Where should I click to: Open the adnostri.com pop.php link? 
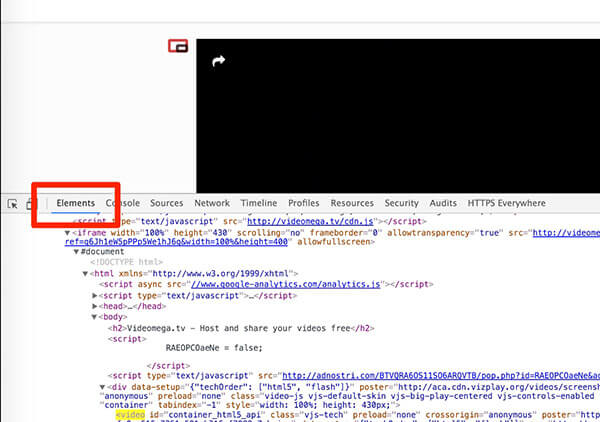coord(441,376)
